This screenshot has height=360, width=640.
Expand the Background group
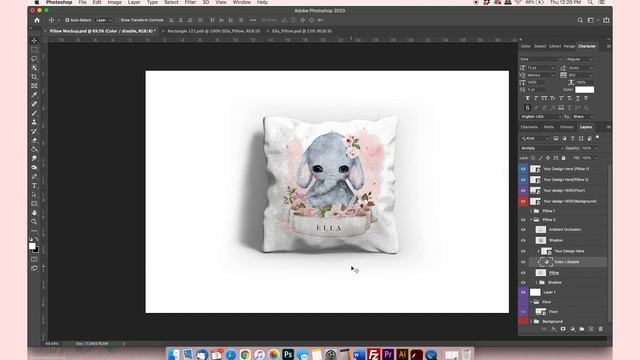[x=531, y=322]
